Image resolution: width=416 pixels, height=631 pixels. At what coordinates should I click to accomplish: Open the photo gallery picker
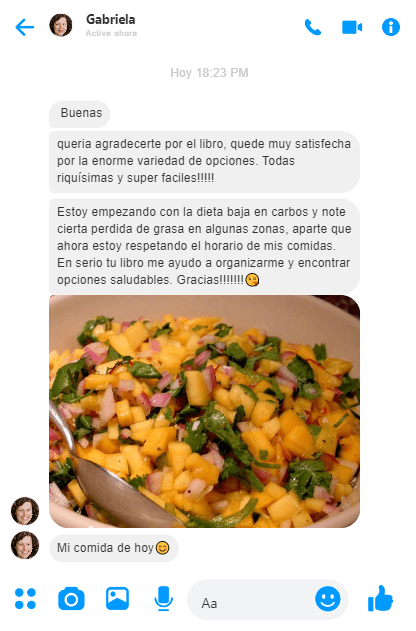pos(117,598)
